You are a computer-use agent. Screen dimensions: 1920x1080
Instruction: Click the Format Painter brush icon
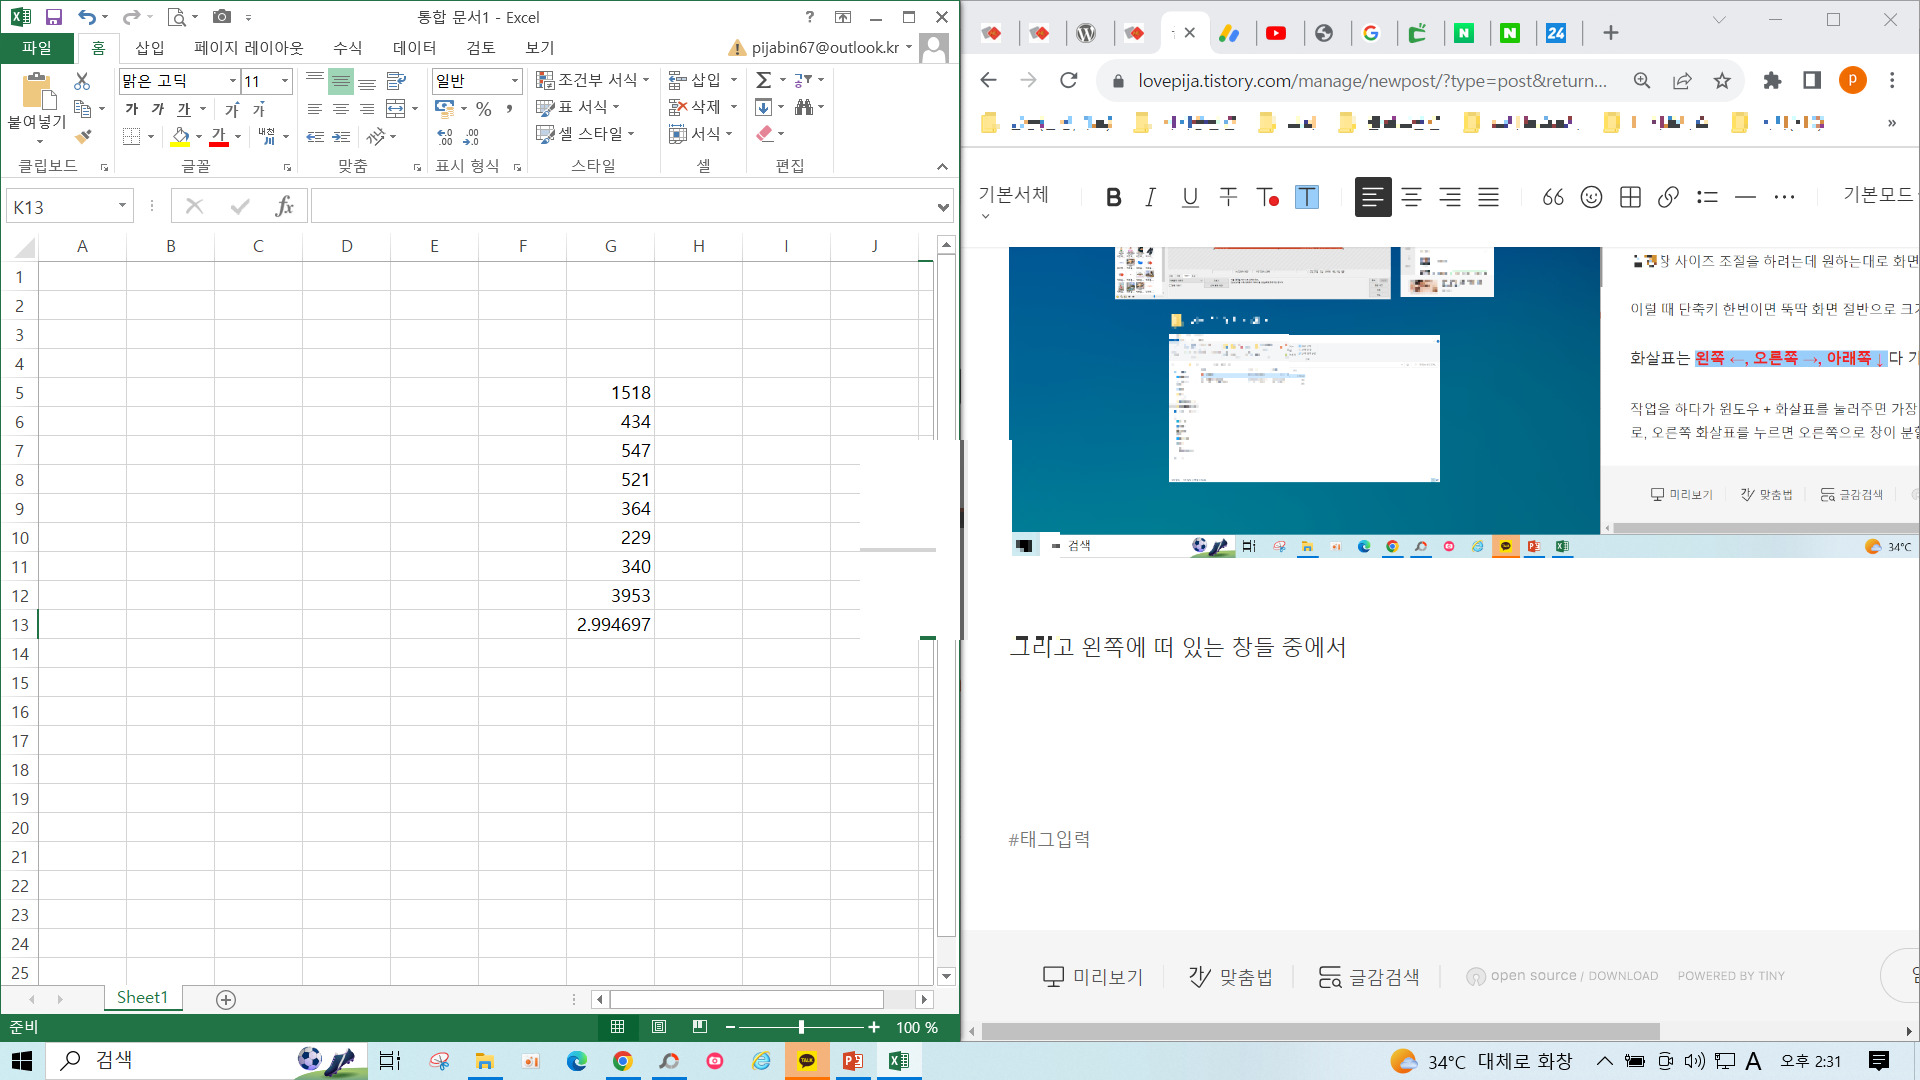tap(84, 136)
